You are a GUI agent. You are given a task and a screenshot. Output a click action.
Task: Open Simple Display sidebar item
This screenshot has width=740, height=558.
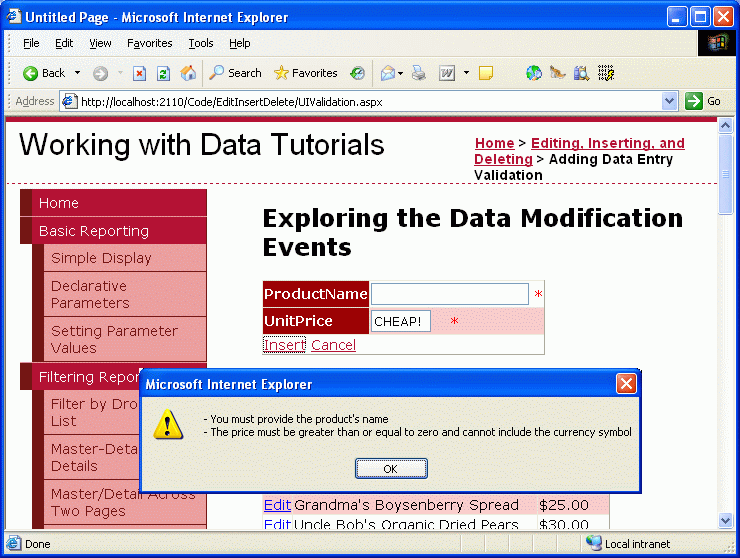pos(125,258)
